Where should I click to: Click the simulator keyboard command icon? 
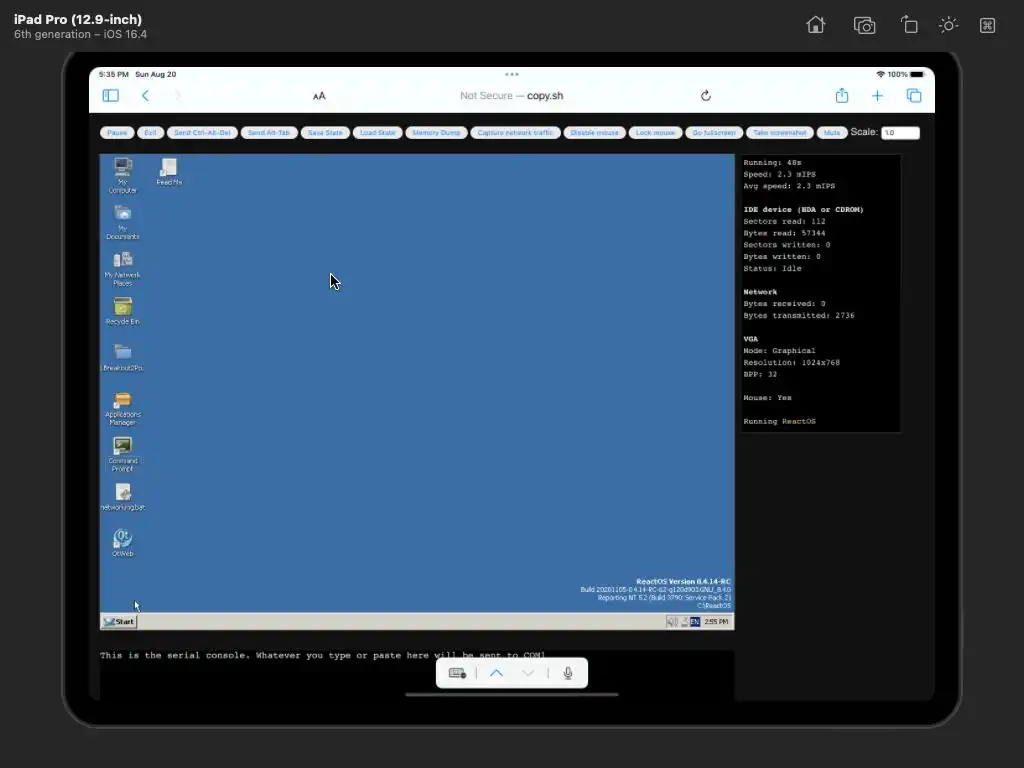pos(987,25)
